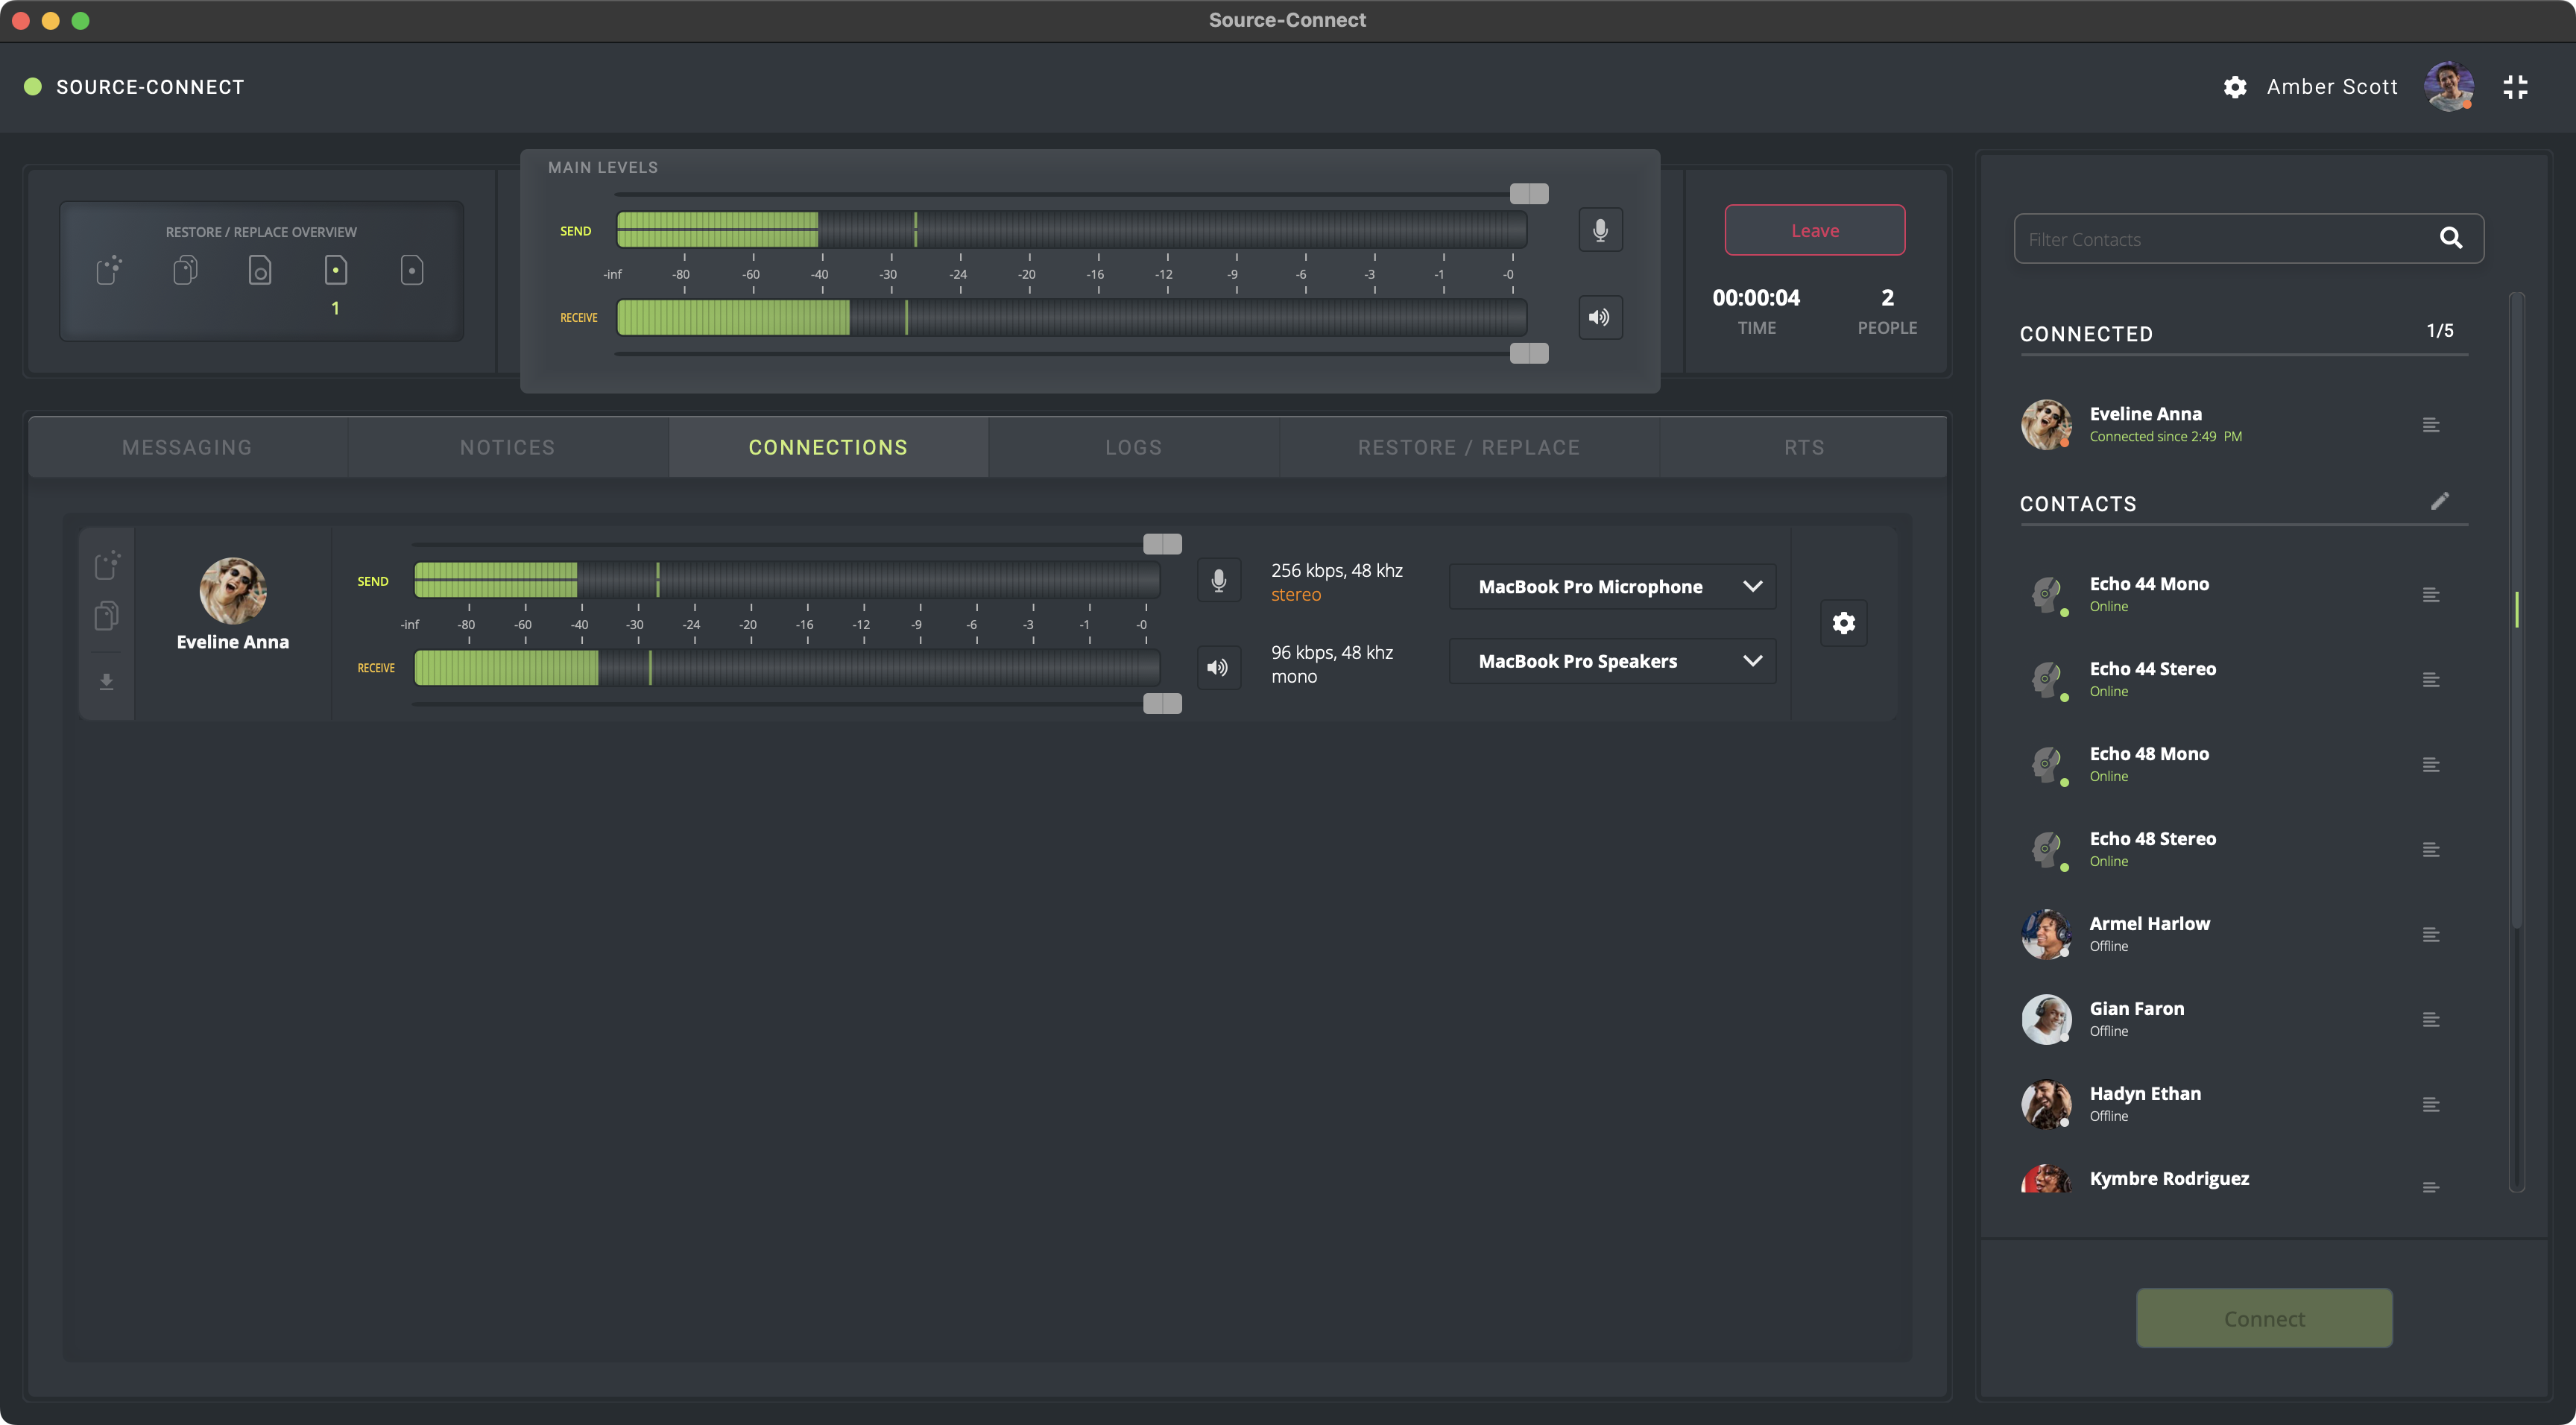Mute Eveline Anna send microphone

(1218, 580)
